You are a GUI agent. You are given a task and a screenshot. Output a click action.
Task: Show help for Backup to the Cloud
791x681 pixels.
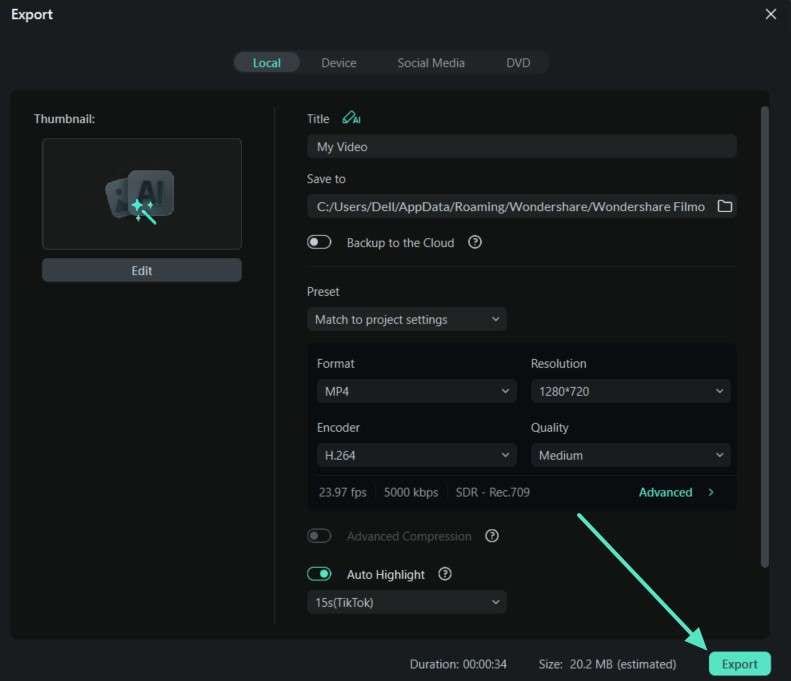(474, 242)
